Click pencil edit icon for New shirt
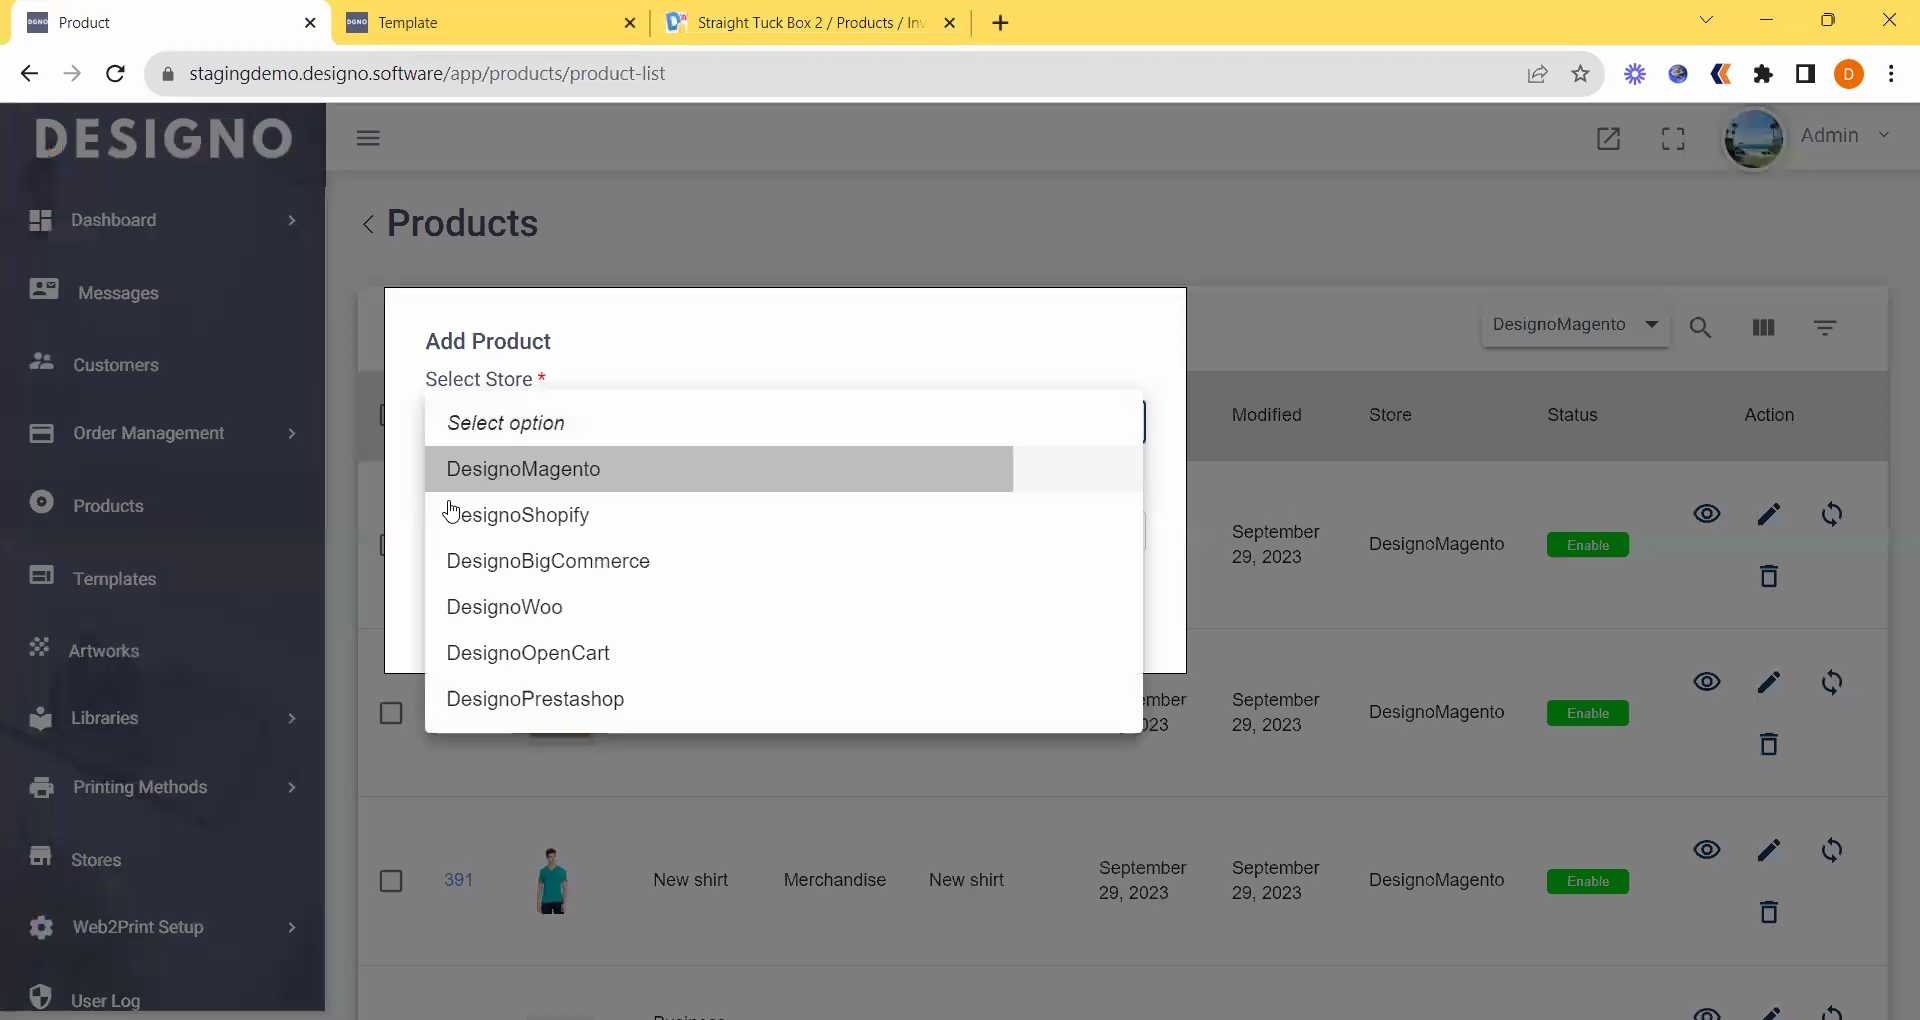1920x1020 pixels. coord(1768,850)
